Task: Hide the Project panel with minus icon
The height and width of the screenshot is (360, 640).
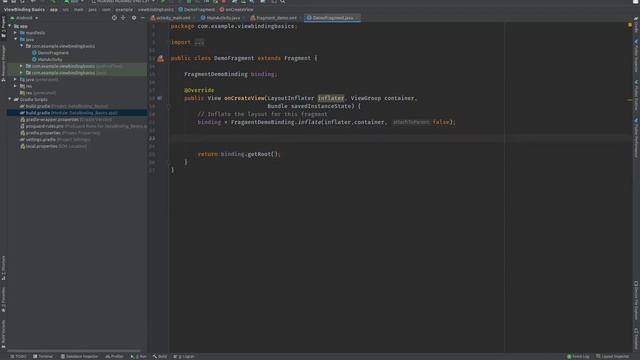Action: coord(142,18)
